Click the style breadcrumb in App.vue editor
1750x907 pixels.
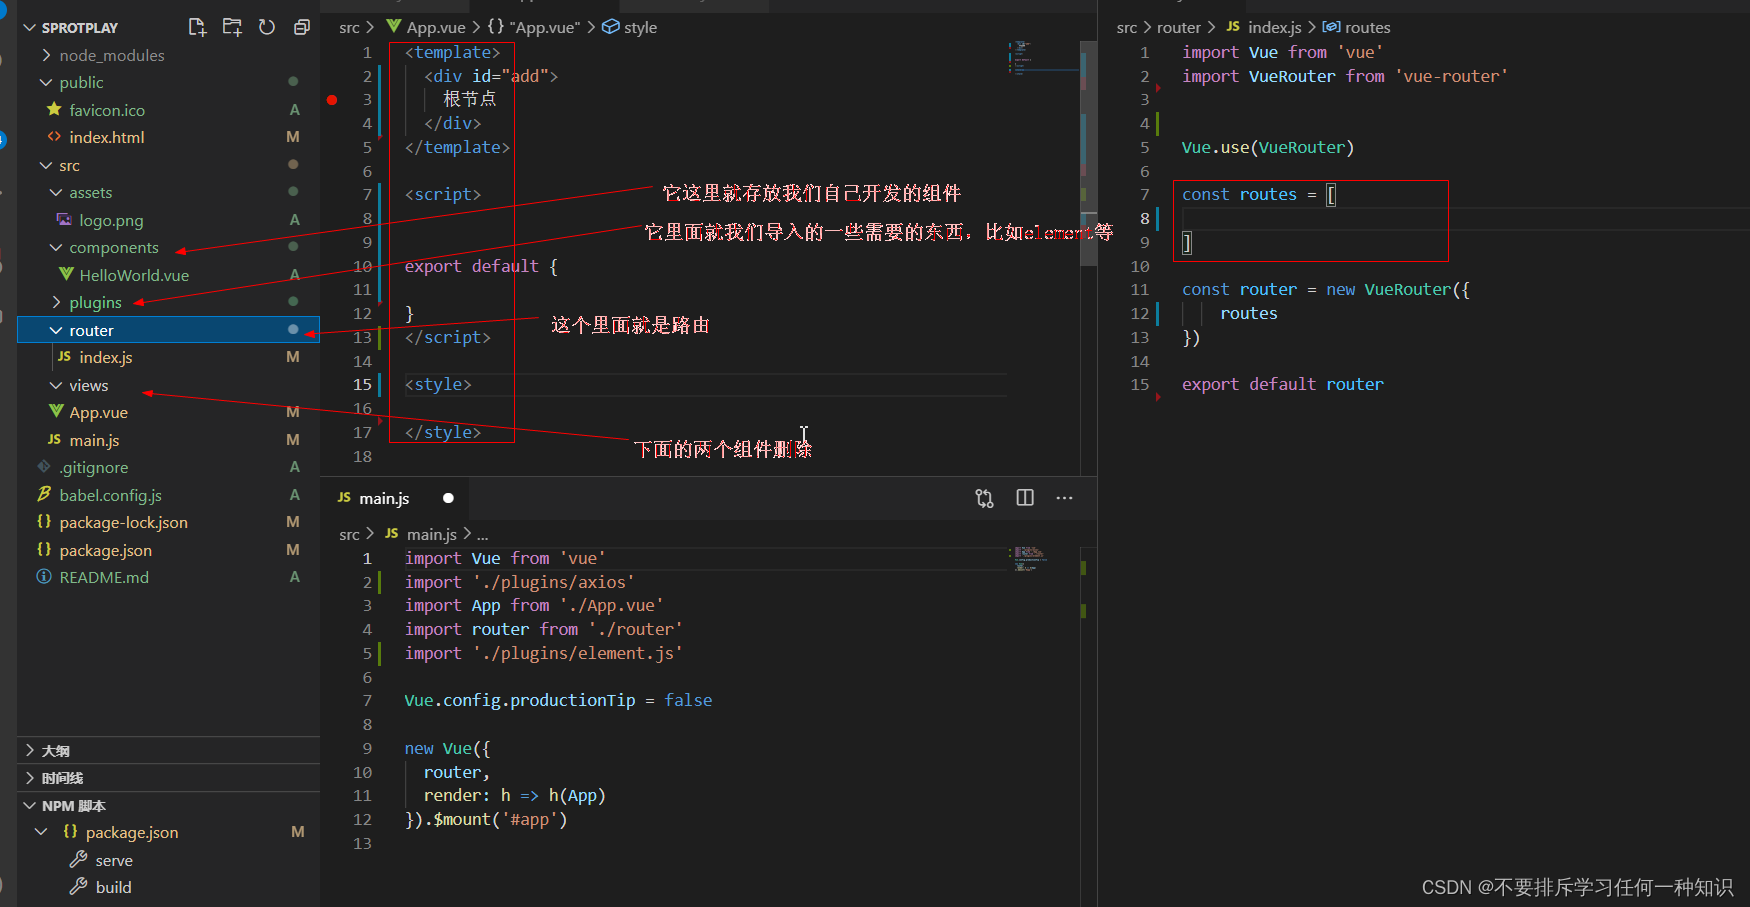pyautogui.click(x=640, y=28)
